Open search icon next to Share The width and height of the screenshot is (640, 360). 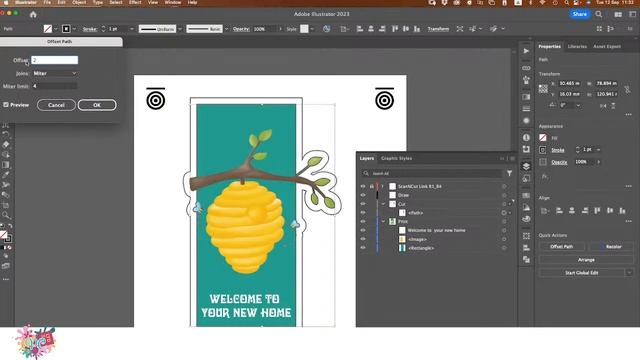tap(598, 14)
